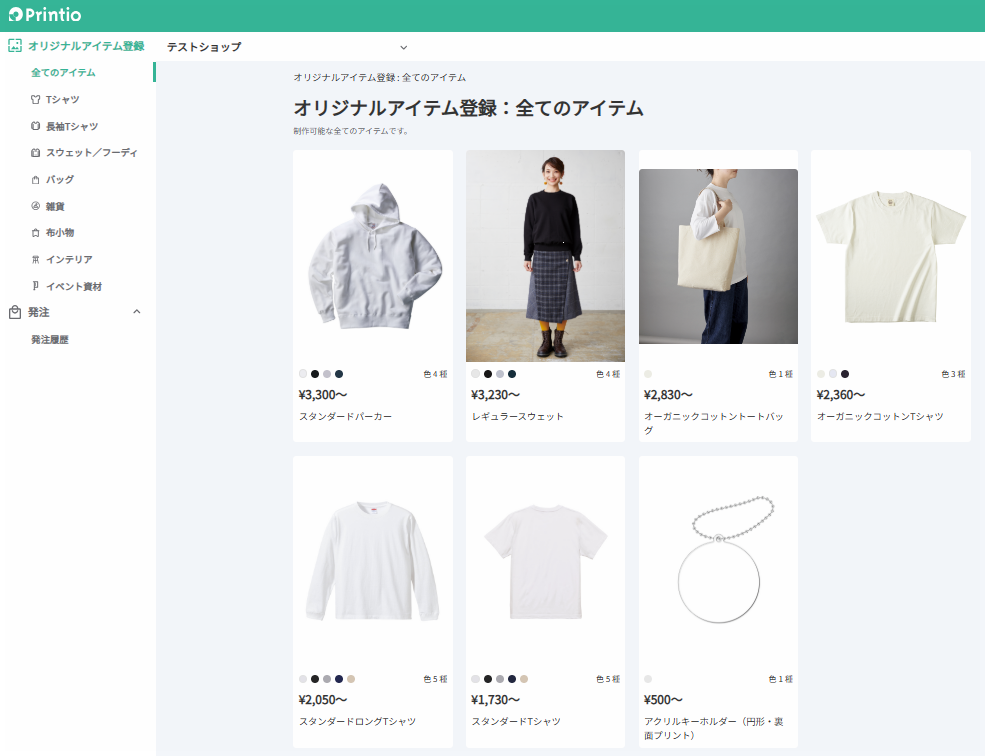Click the バッグ bag icon in sidebar

pos(36,180)
